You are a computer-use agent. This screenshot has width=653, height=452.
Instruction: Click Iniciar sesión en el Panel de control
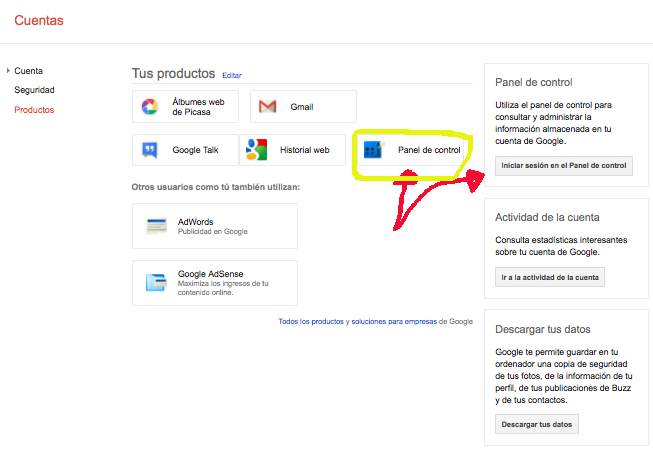pos(563,166)
